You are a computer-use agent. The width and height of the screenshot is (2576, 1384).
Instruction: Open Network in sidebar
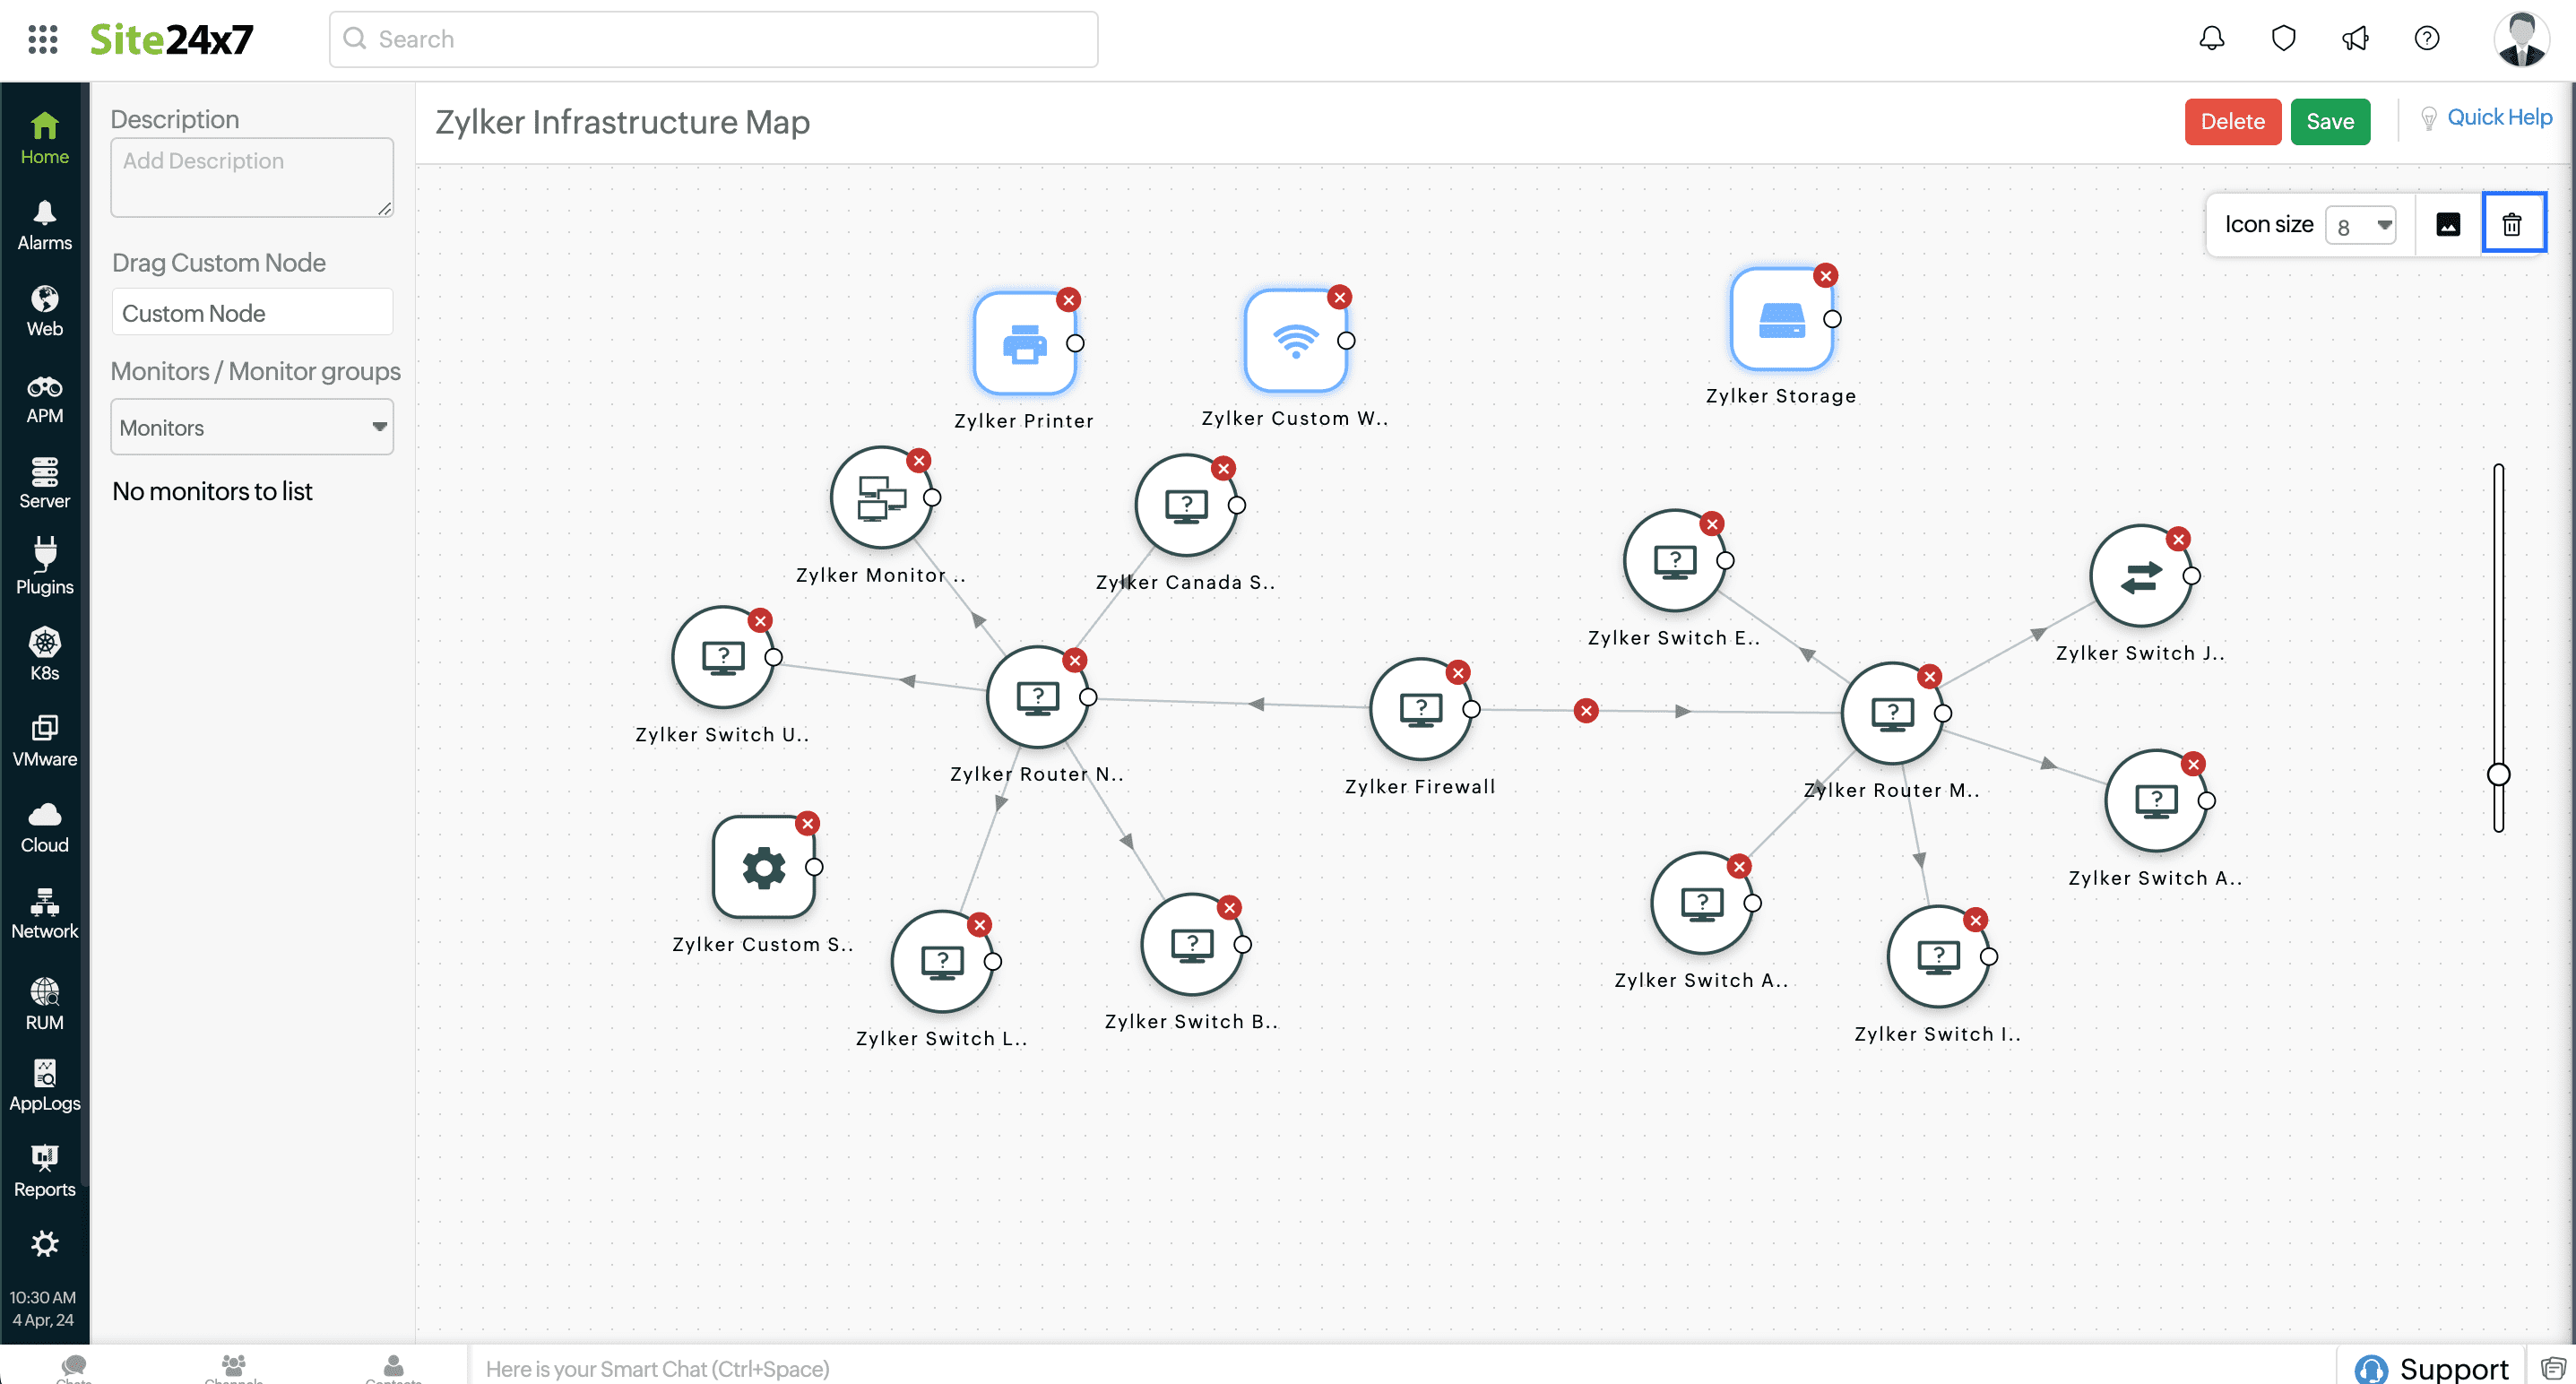tap(44, 913)
